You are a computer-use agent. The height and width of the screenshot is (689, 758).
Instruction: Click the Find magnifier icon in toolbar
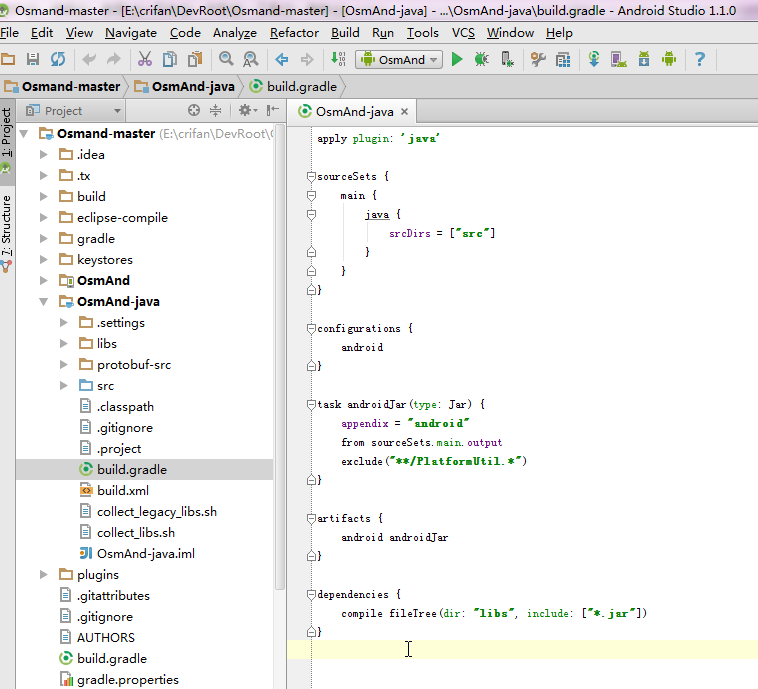pyautogui.click(x=227, y=60)
